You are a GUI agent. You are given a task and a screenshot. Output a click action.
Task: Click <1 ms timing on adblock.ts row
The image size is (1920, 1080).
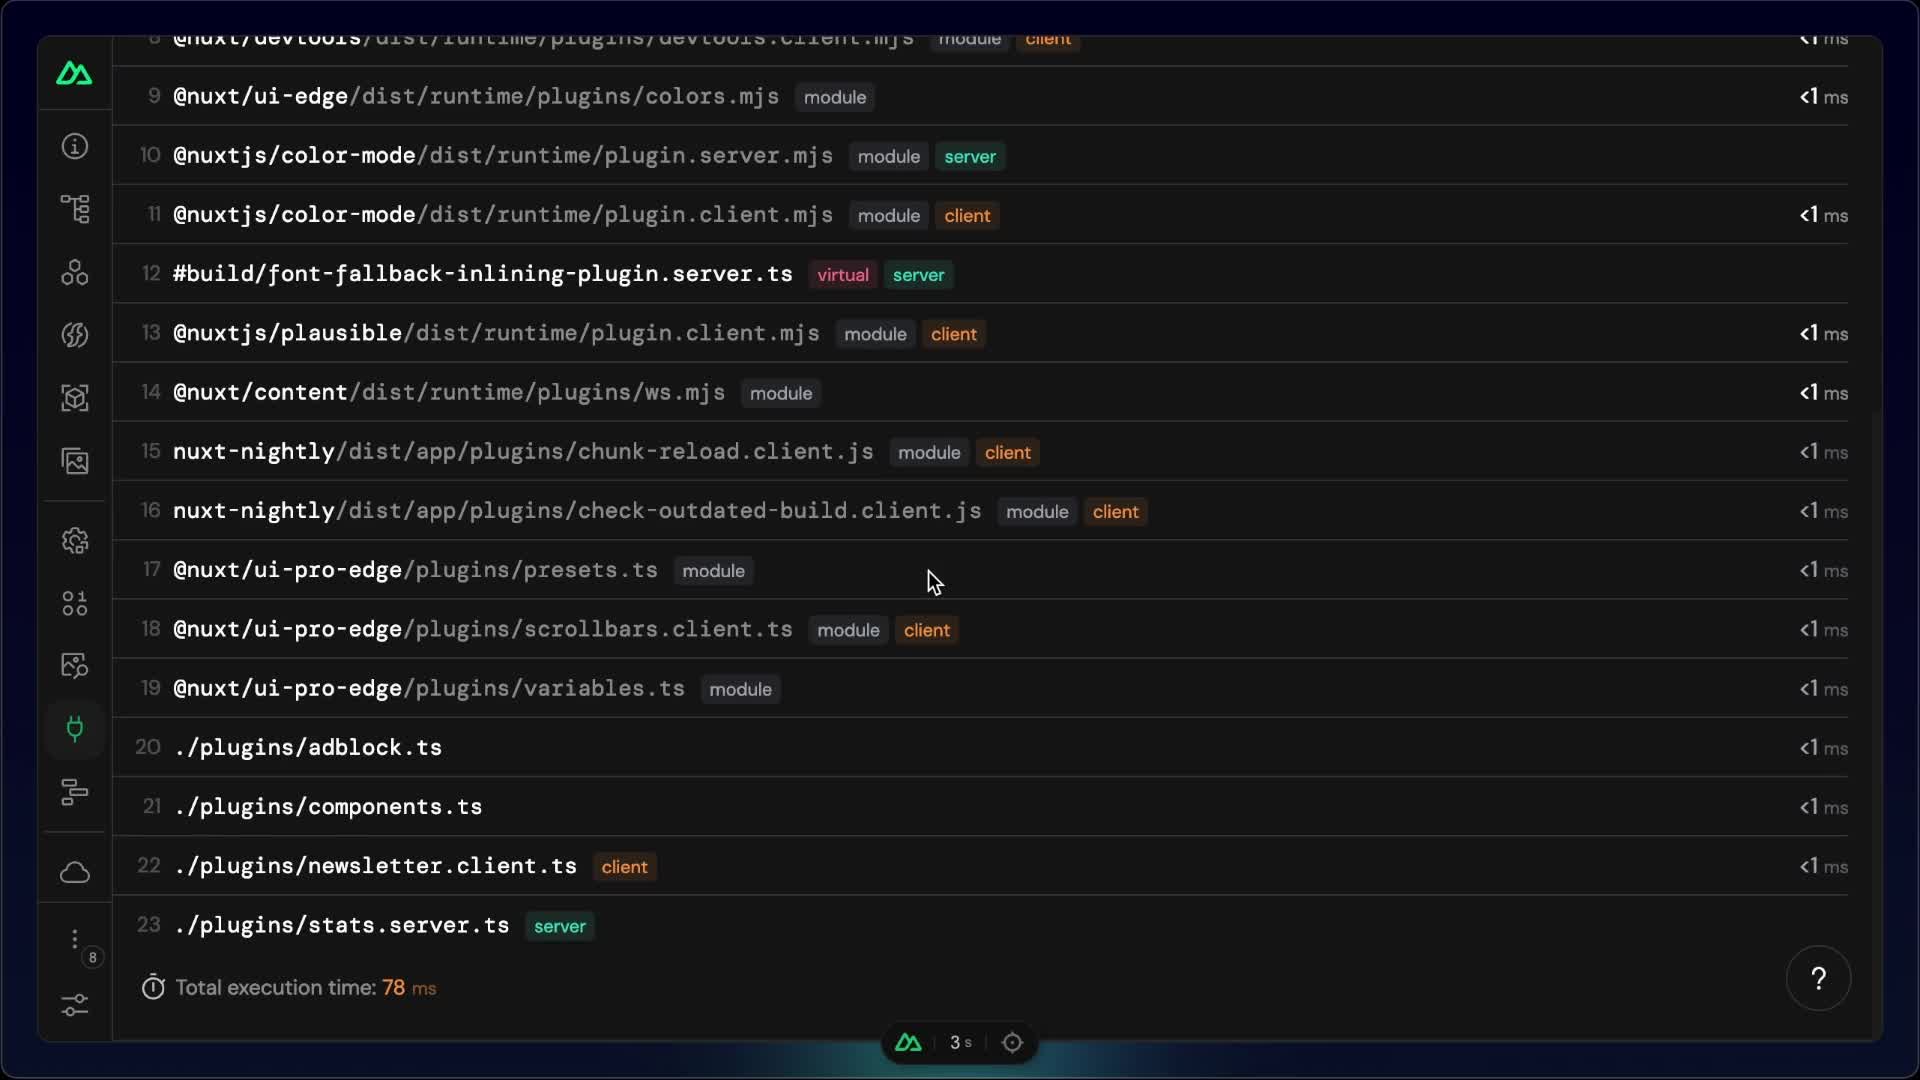1823,748
